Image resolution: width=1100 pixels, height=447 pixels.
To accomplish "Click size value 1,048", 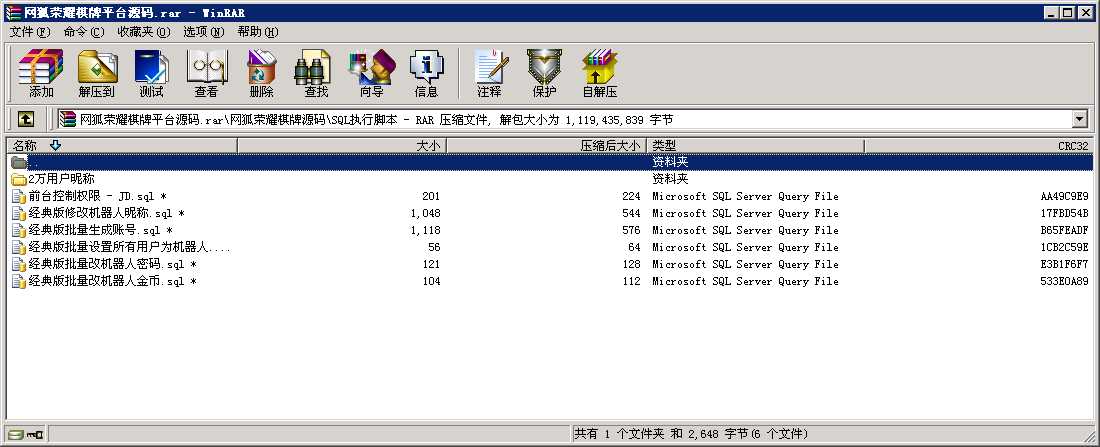I will tap(425, 213).
